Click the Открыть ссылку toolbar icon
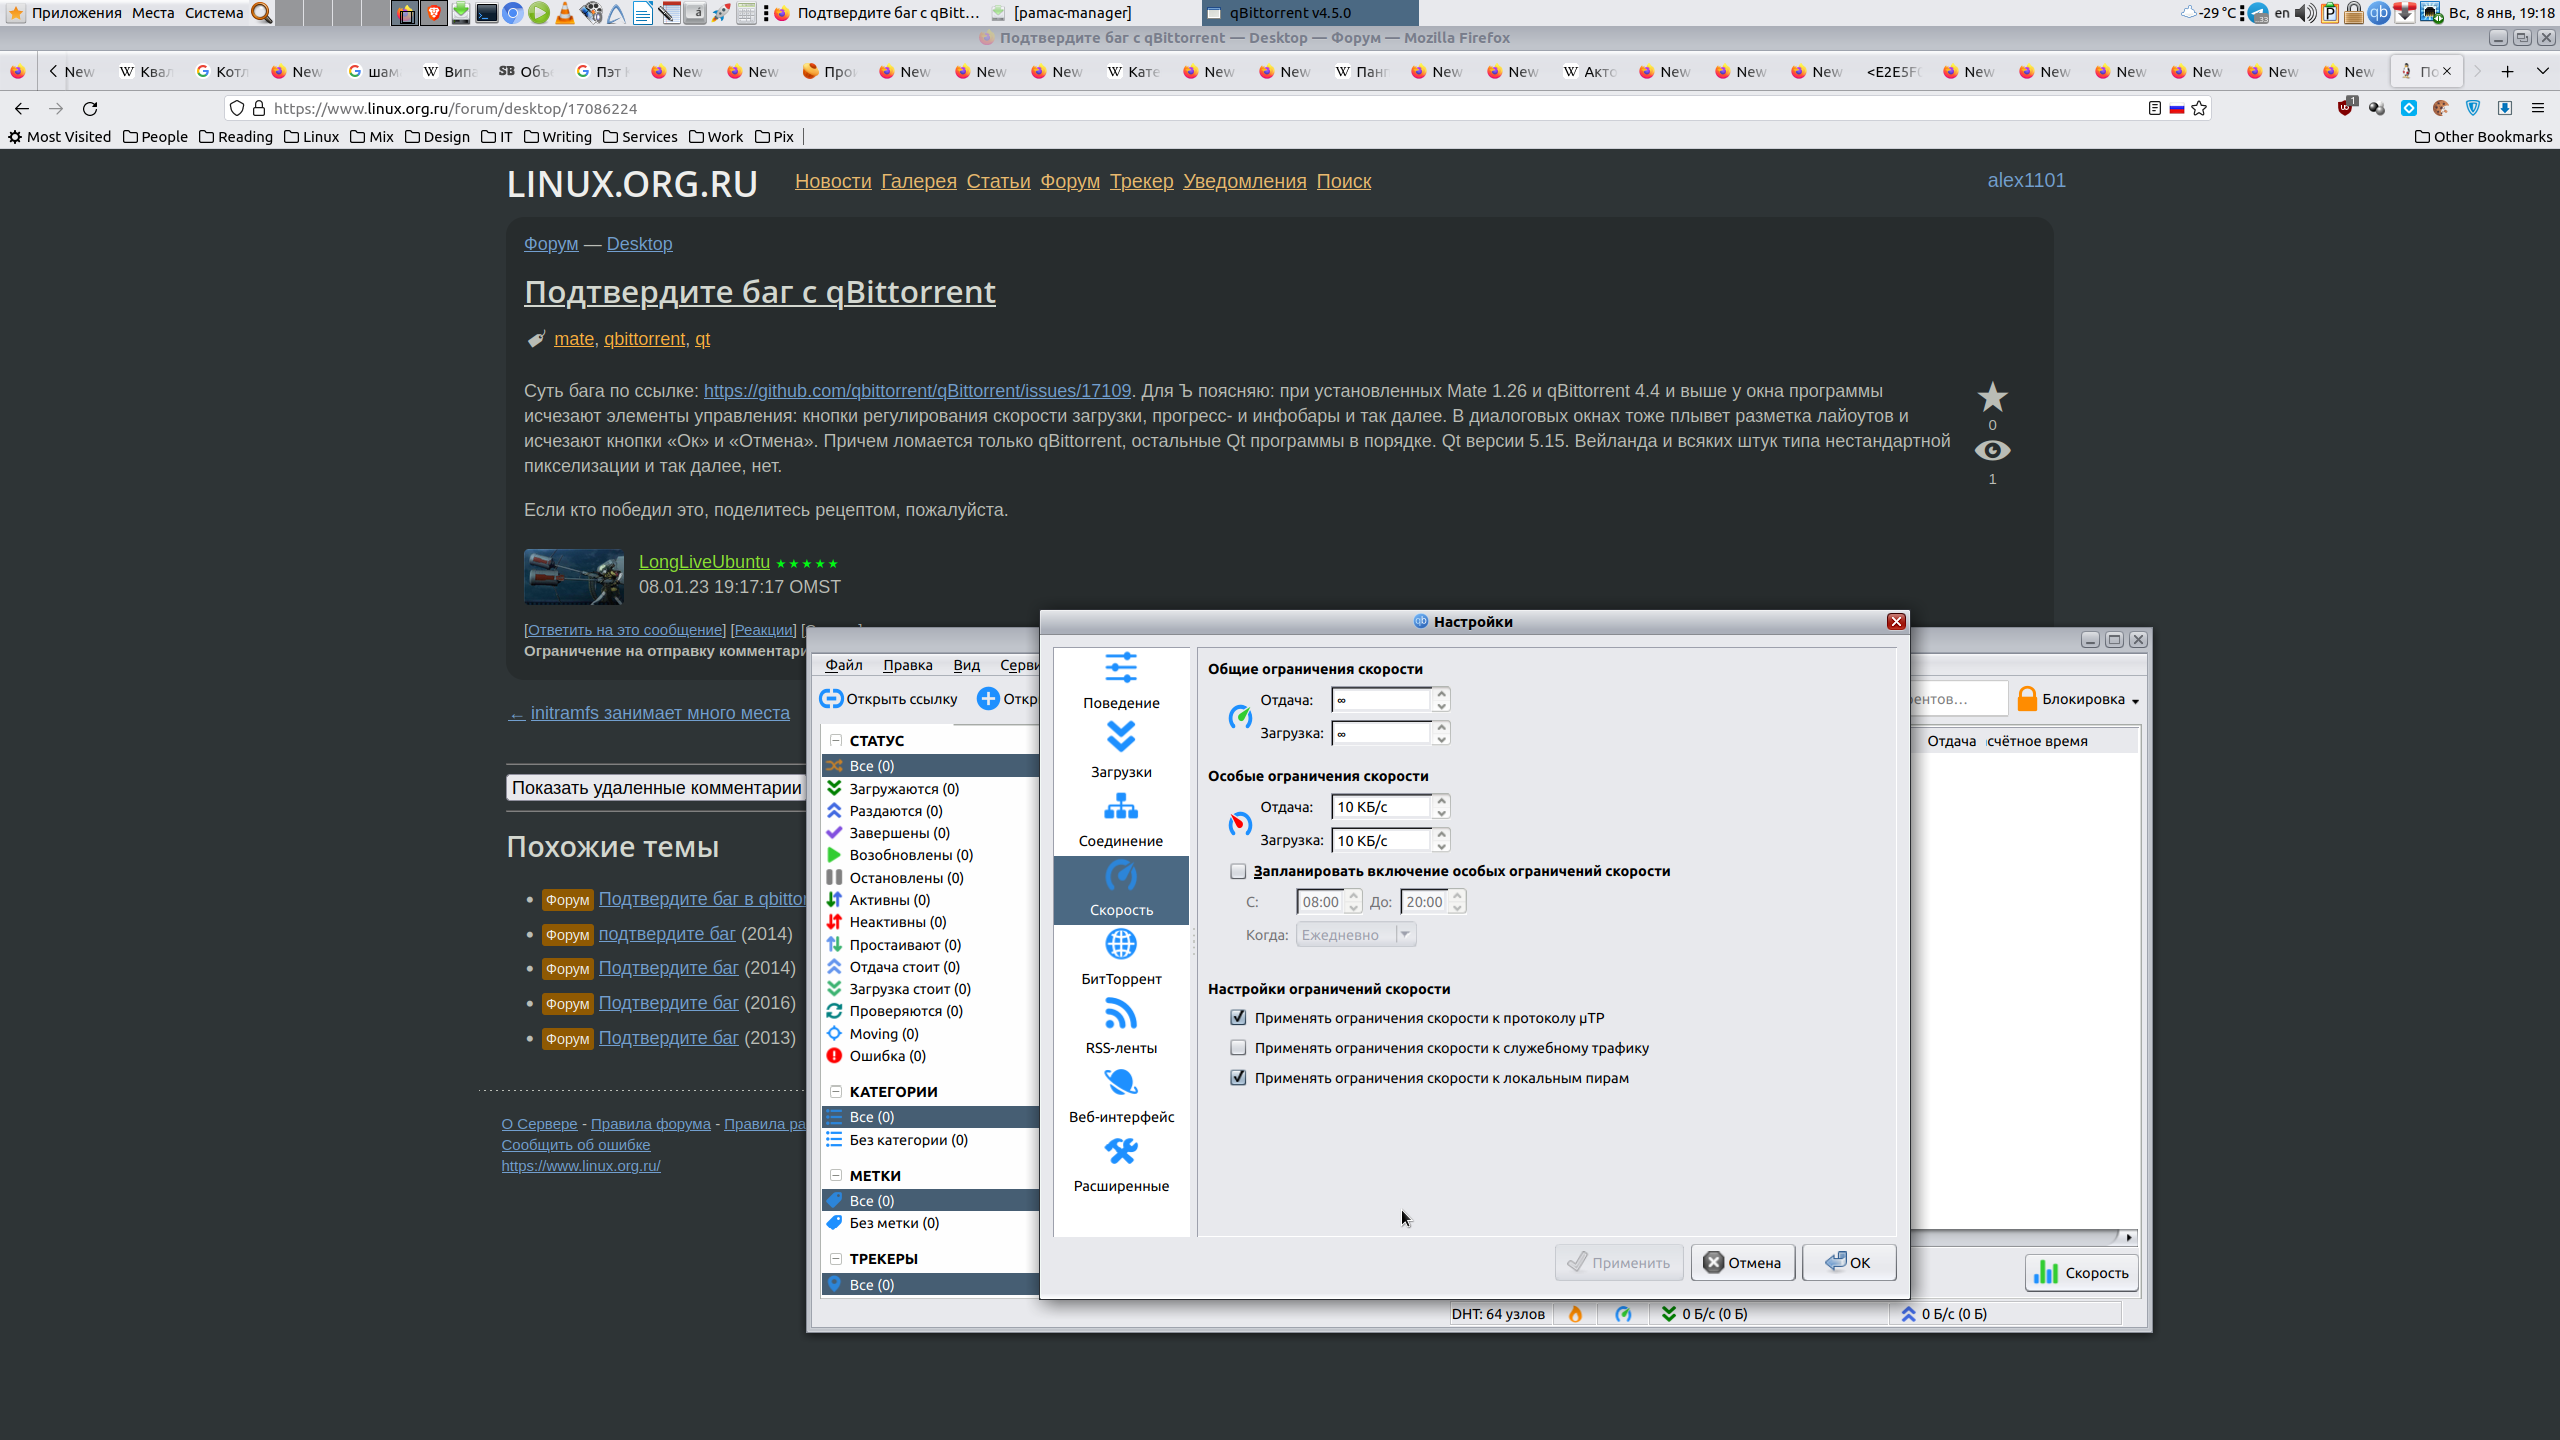The height and width of the screenshot is (1440, 2560). [831, 699]
